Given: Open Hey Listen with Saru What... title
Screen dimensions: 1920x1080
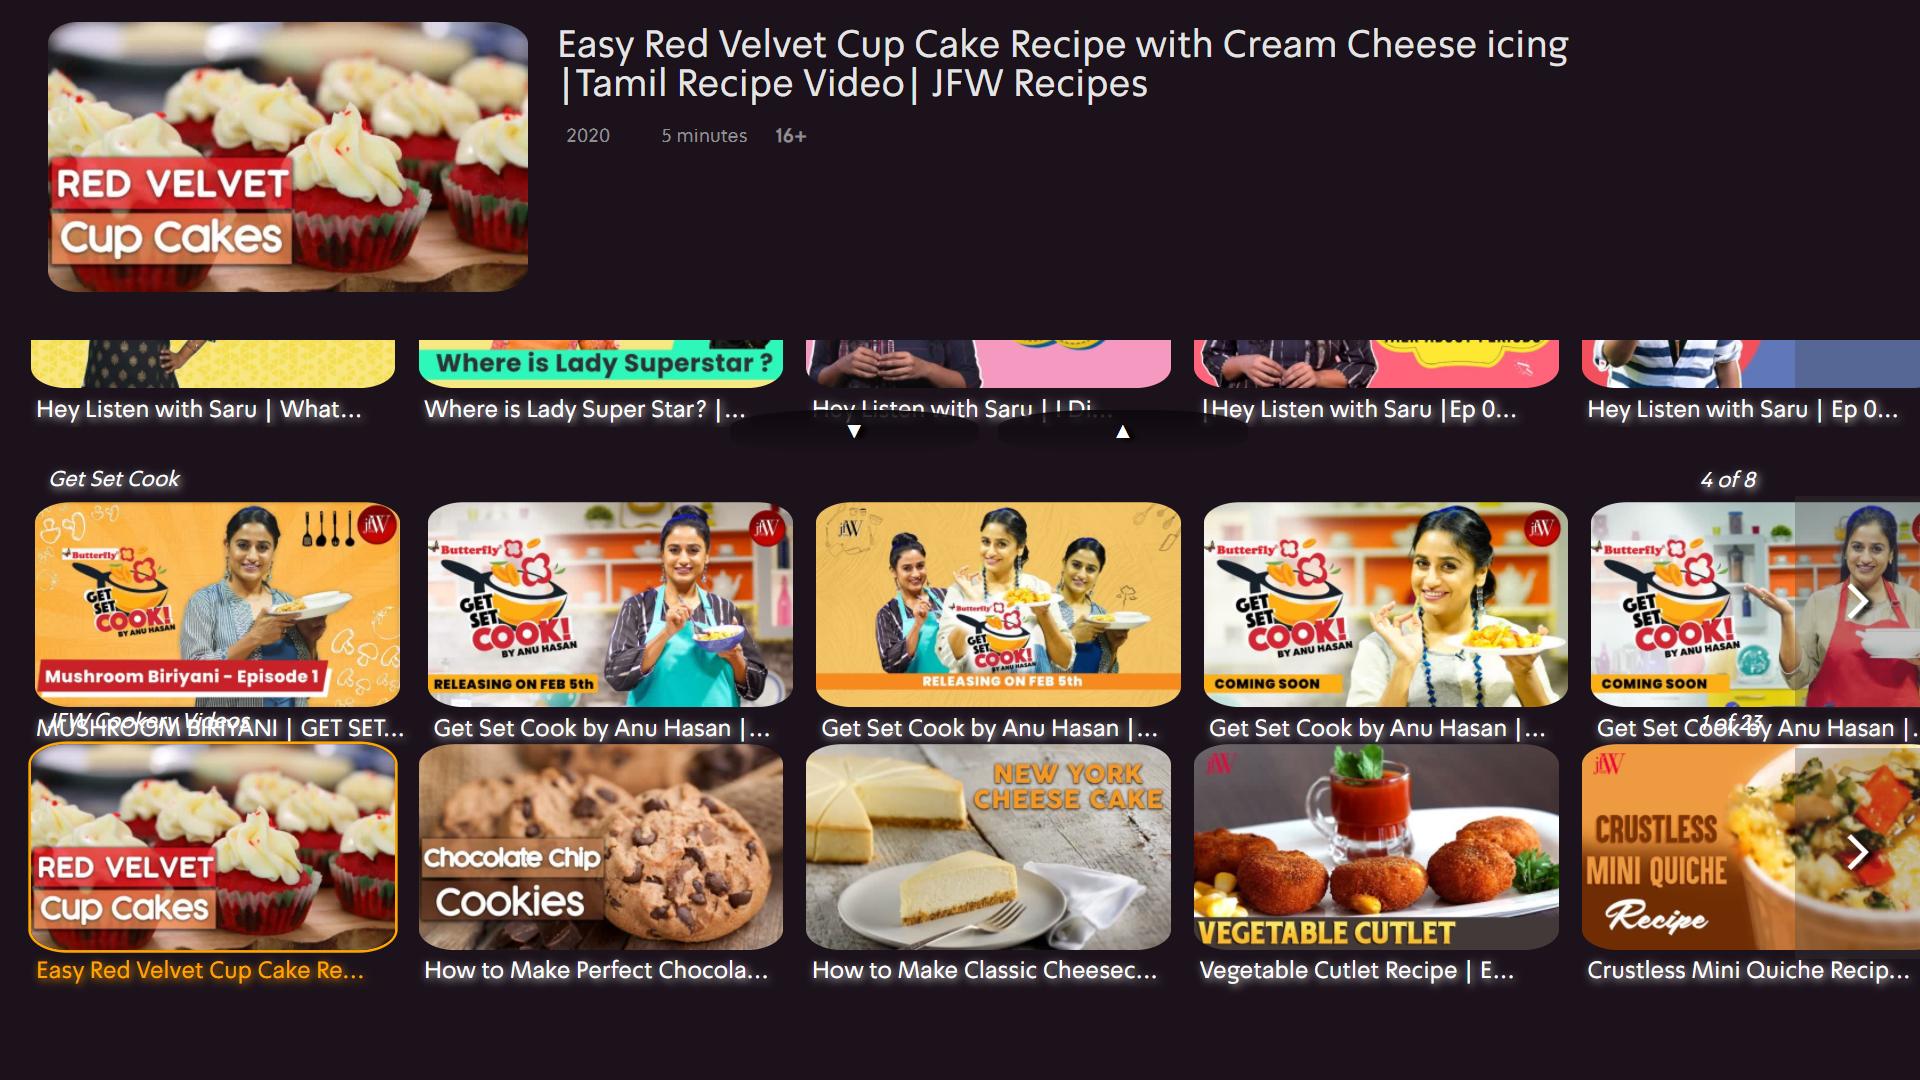Looking at the screenshot, I should [x=199, y=409].
